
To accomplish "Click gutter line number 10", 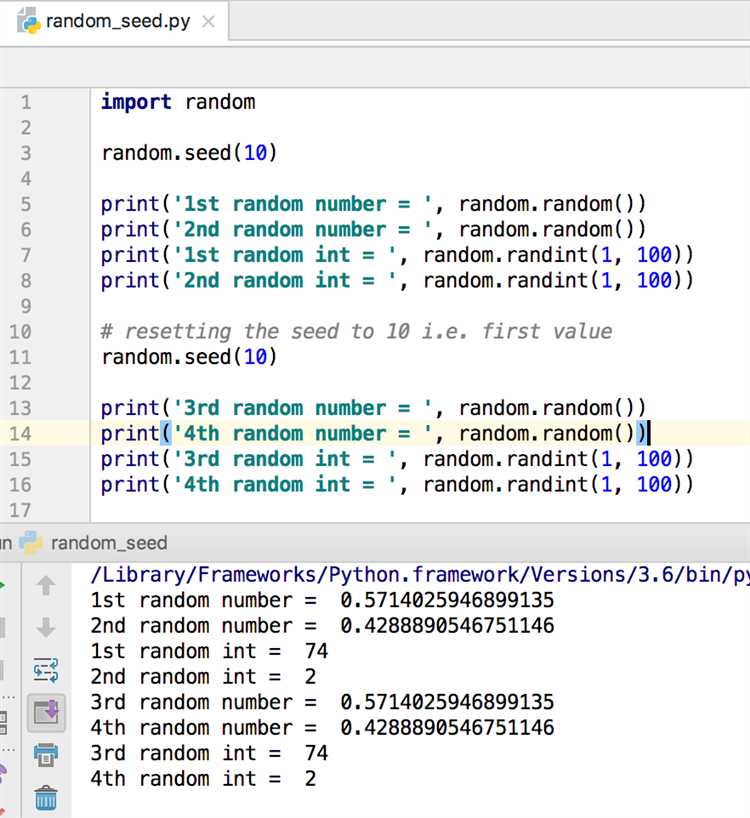I will (20, 332).
